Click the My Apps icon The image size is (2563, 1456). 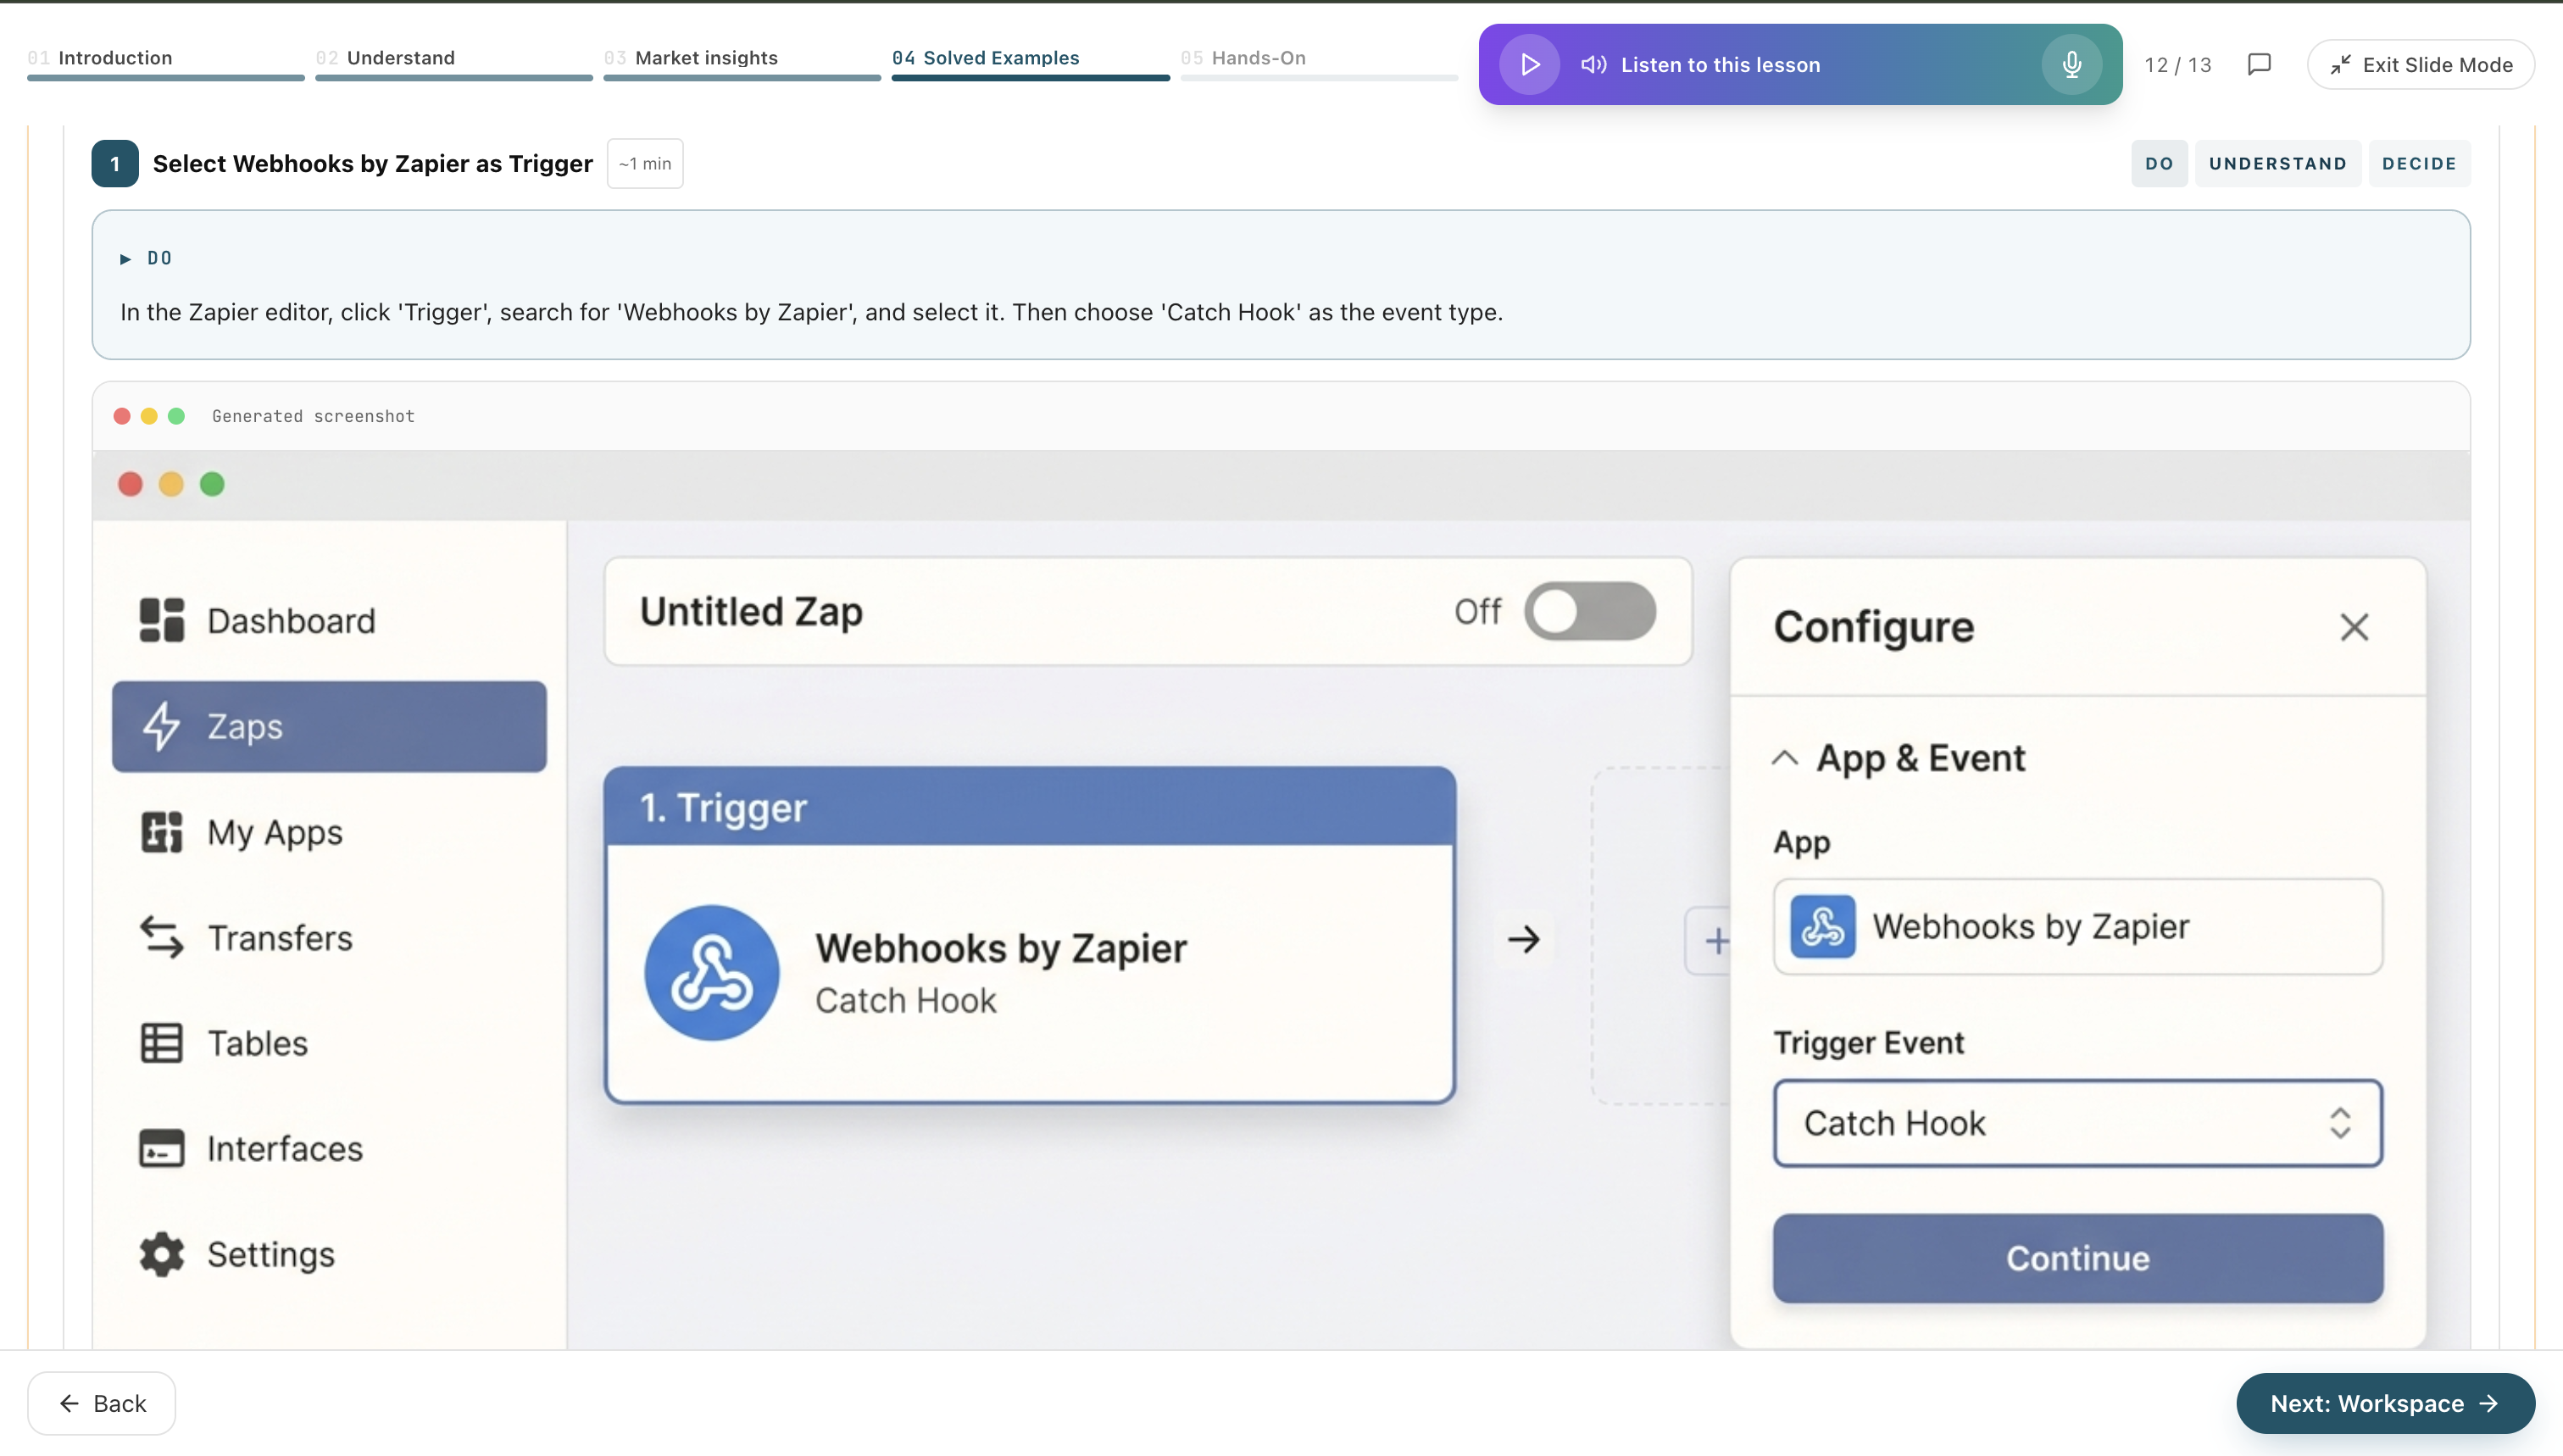[x=161, y=832]
